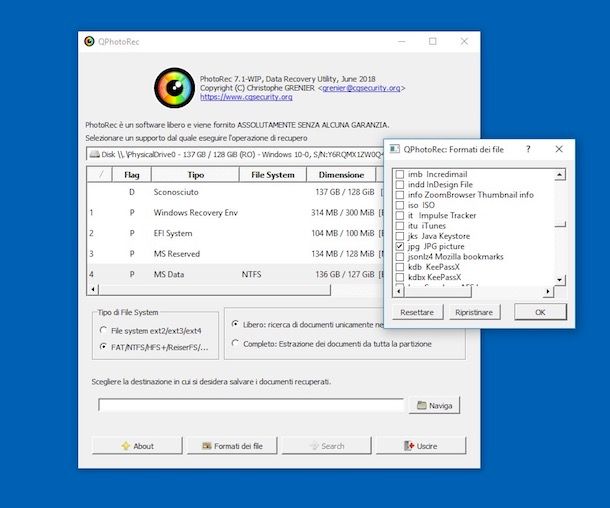This screenshot has height=508, width=610.
Task: Enable info ZoomBrowser Thumbnail info format
Action: (x=400, y=195)
